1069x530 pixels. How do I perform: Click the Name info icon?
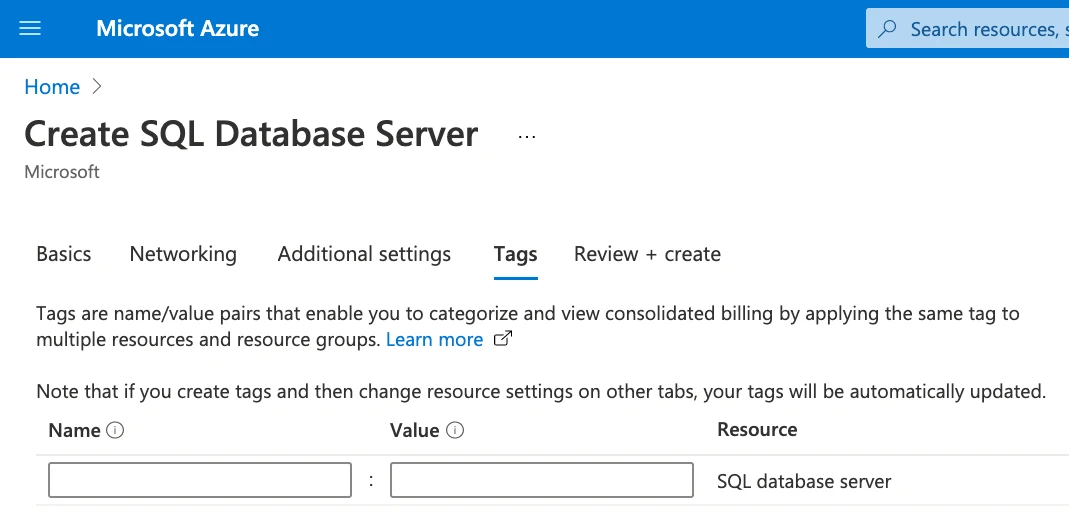115,430
